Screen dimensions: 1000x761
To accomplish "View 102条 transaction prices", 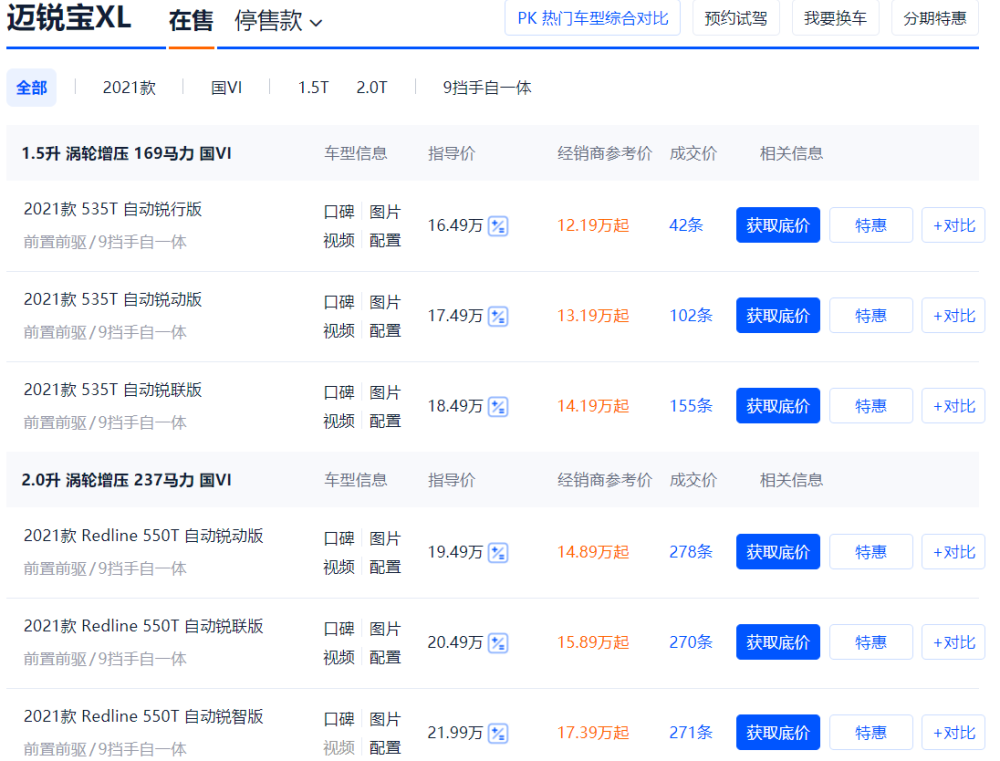I will tap(691, 316).
